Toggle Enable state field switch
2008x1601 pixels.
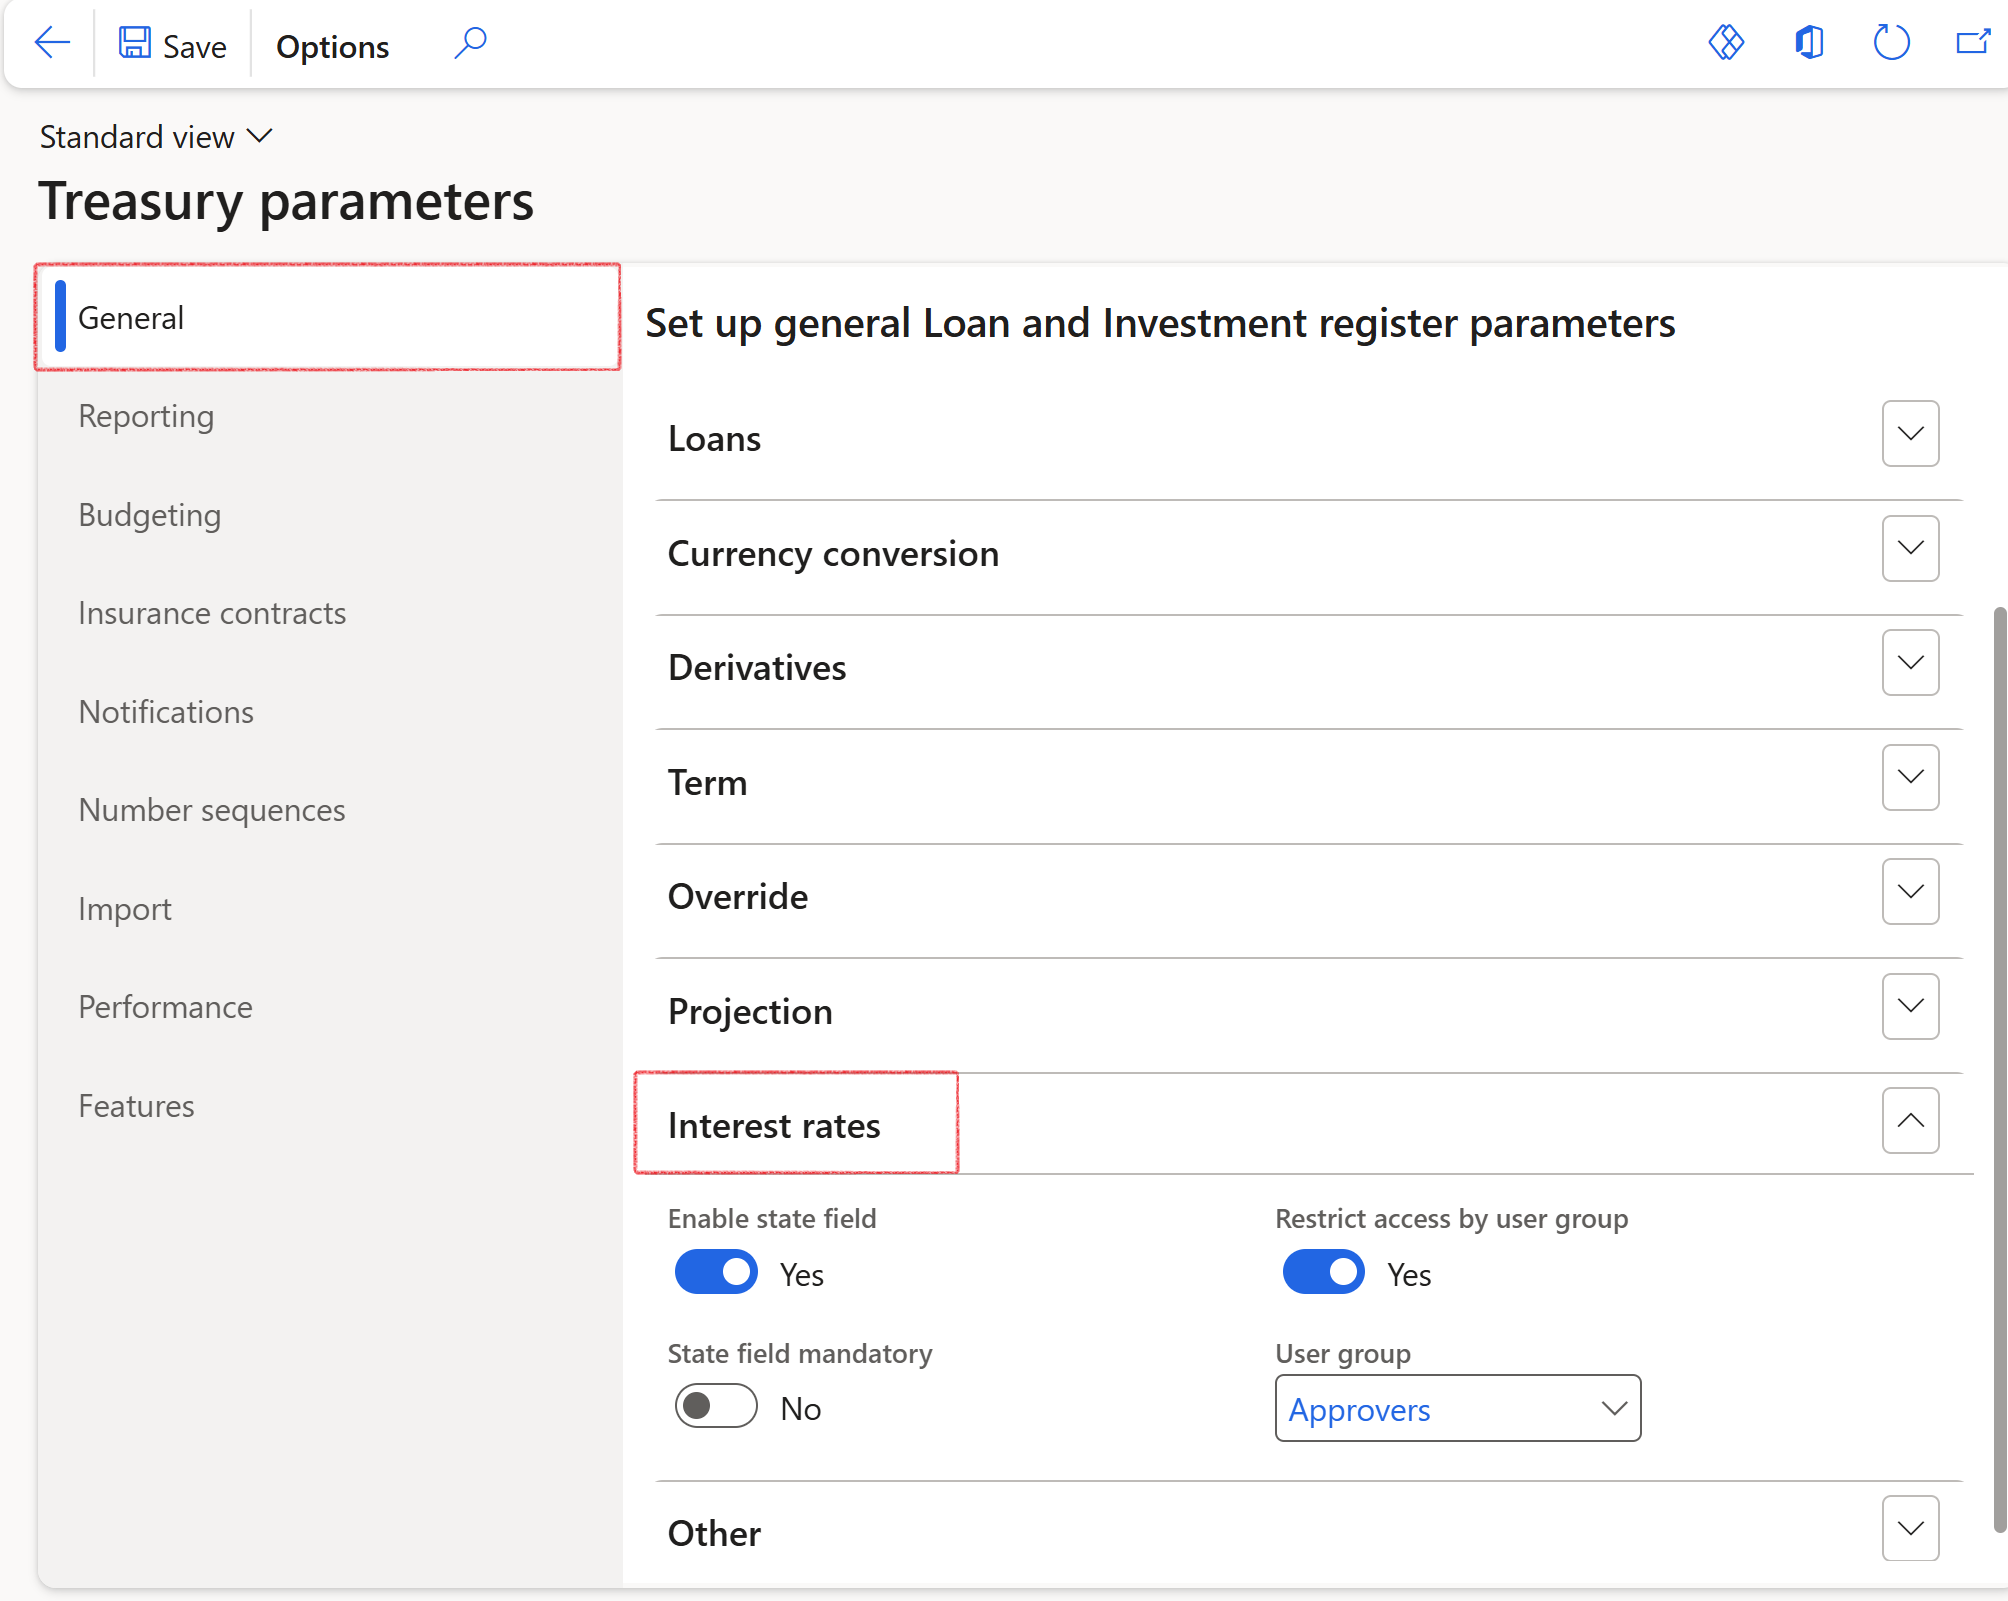click(x=716, y=1272)
